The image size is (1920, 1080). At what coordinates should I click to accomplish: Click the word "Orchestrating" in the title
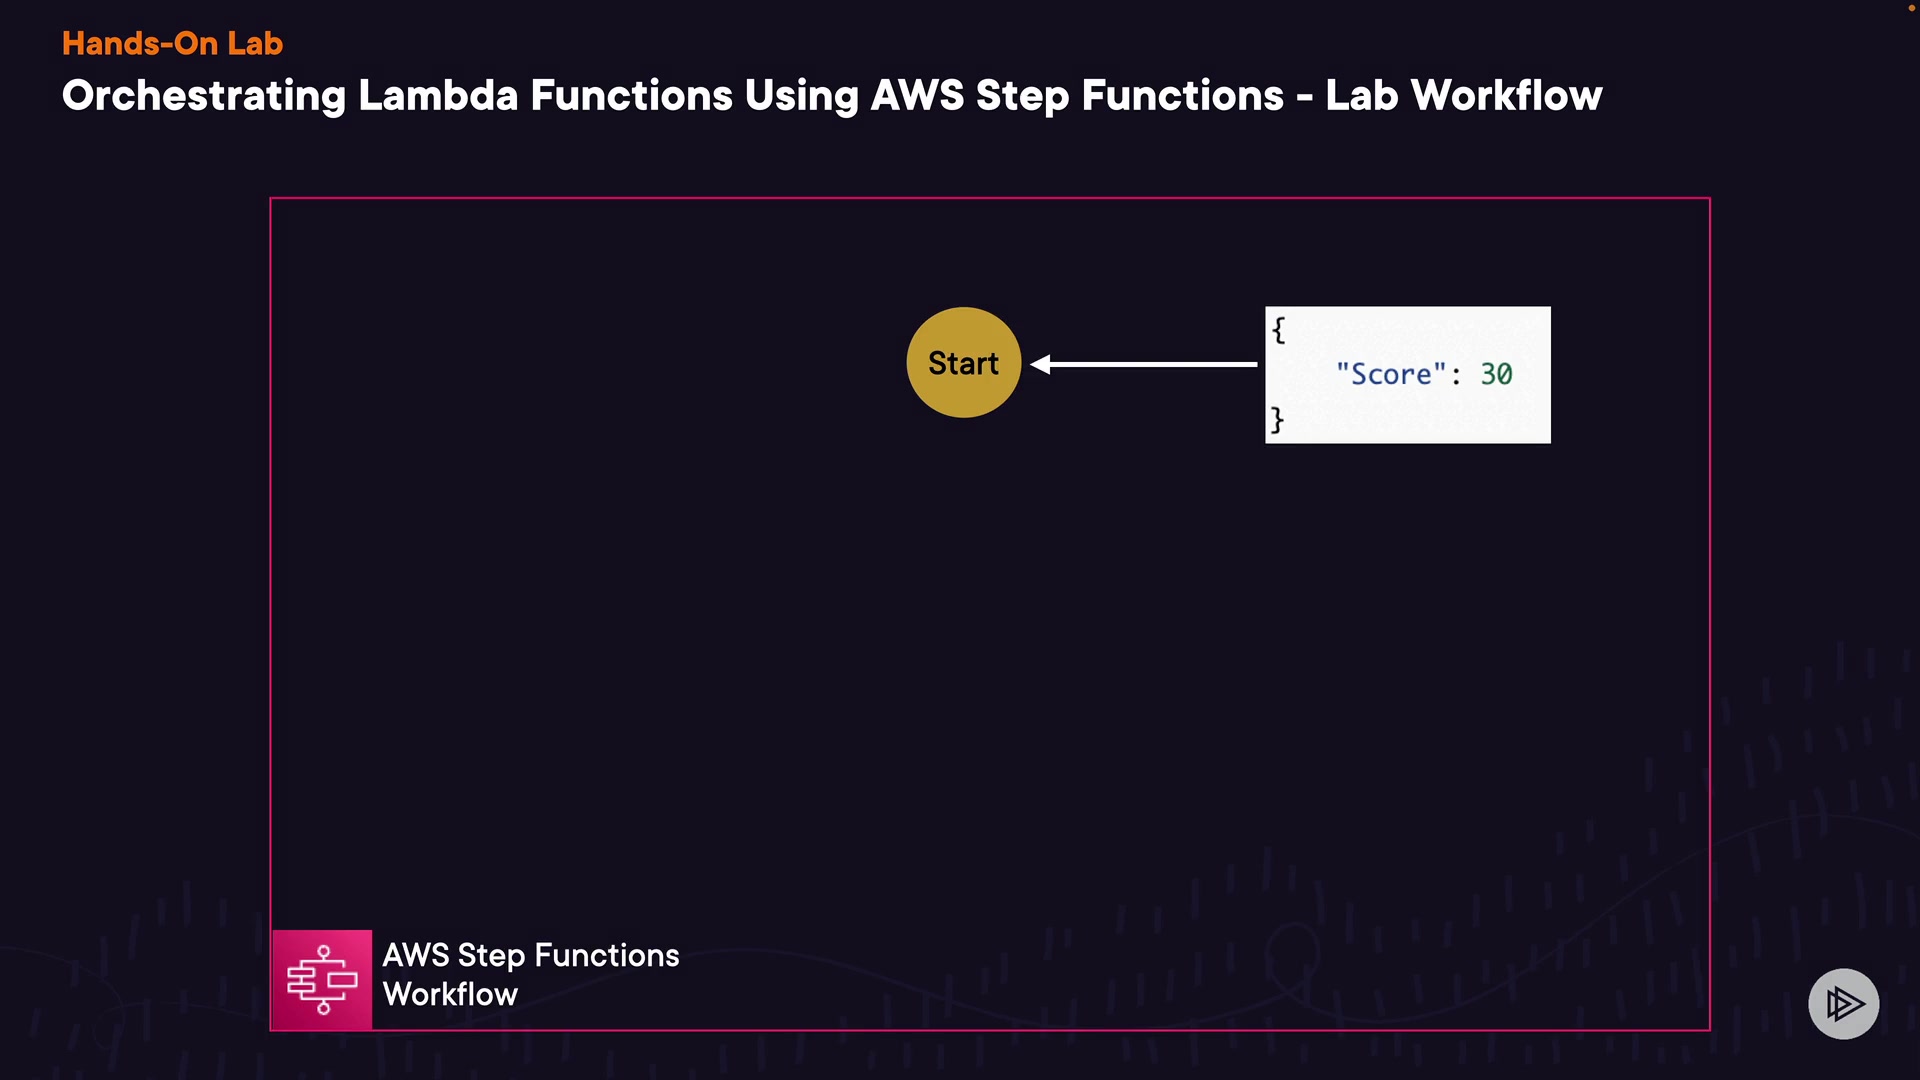(204, 96)
